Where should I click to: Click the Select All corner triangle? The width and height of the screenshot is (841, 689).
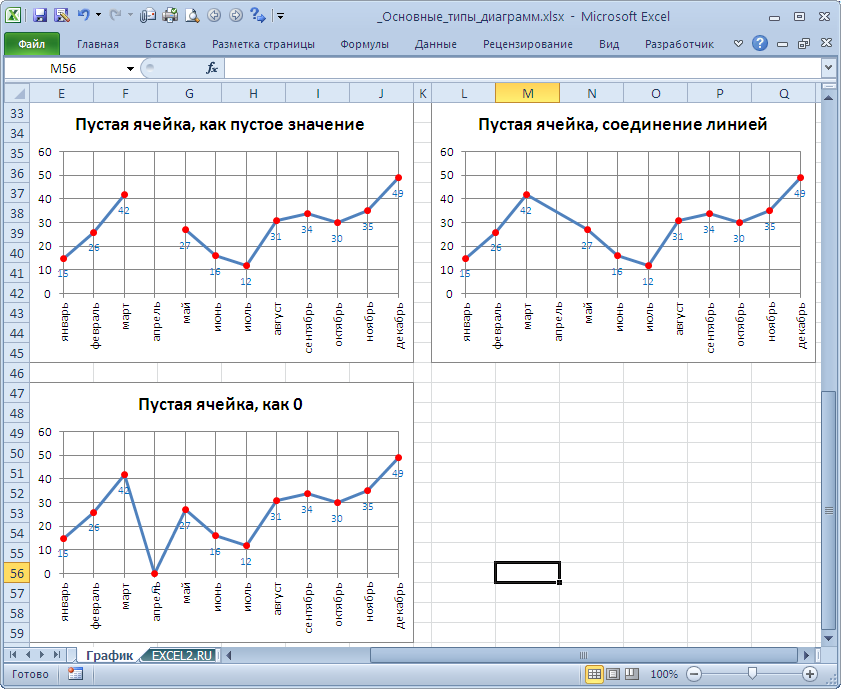[x=17, y=93]
